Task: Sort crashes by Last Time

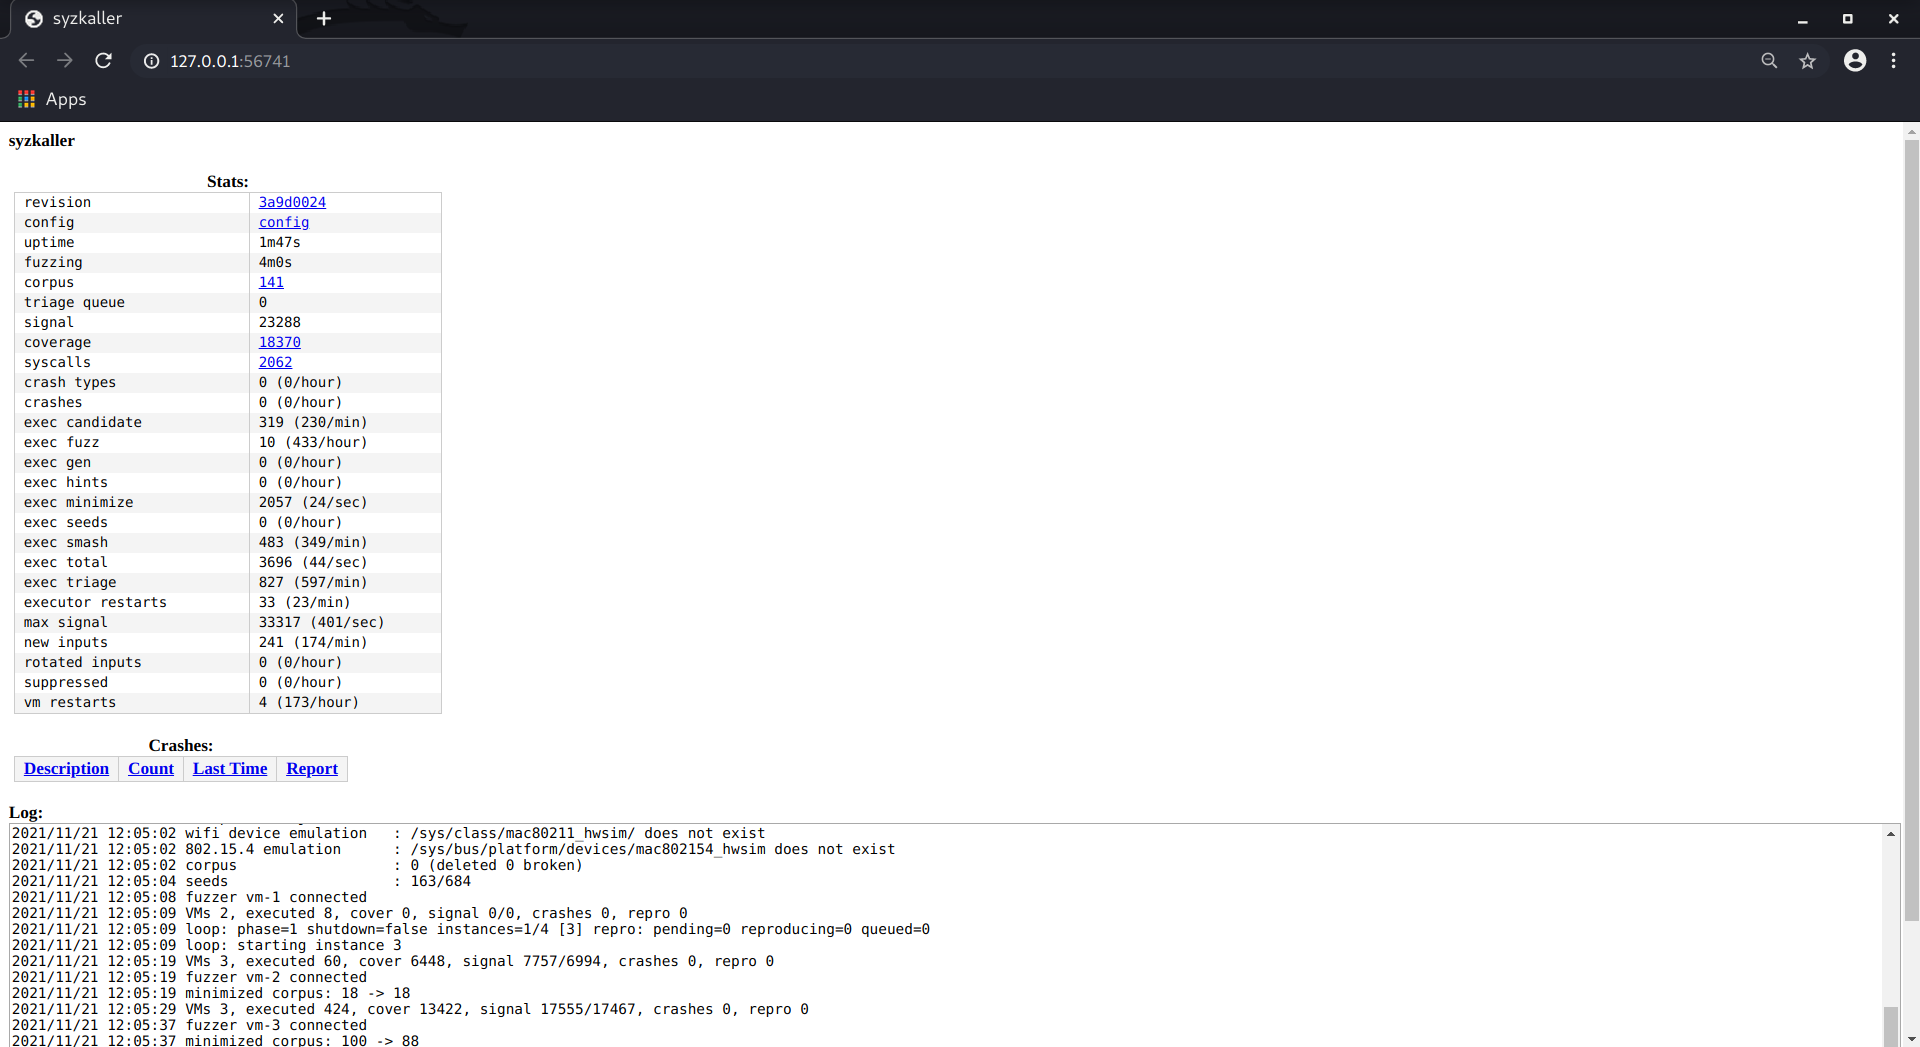Action: click(x=230, y=768)
